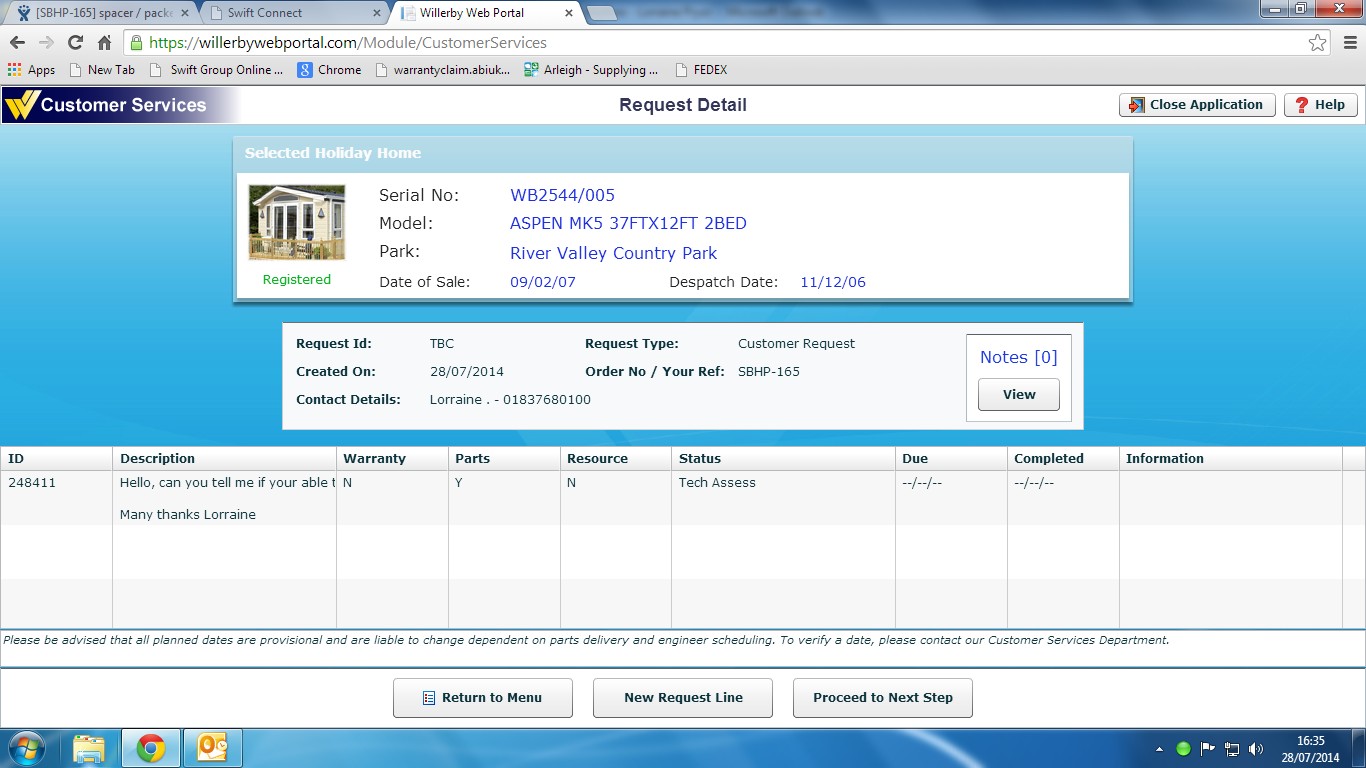Click the holiday home thumbnail image
The height and width of the screenshot is (768, 1366).
pos(297,222)
